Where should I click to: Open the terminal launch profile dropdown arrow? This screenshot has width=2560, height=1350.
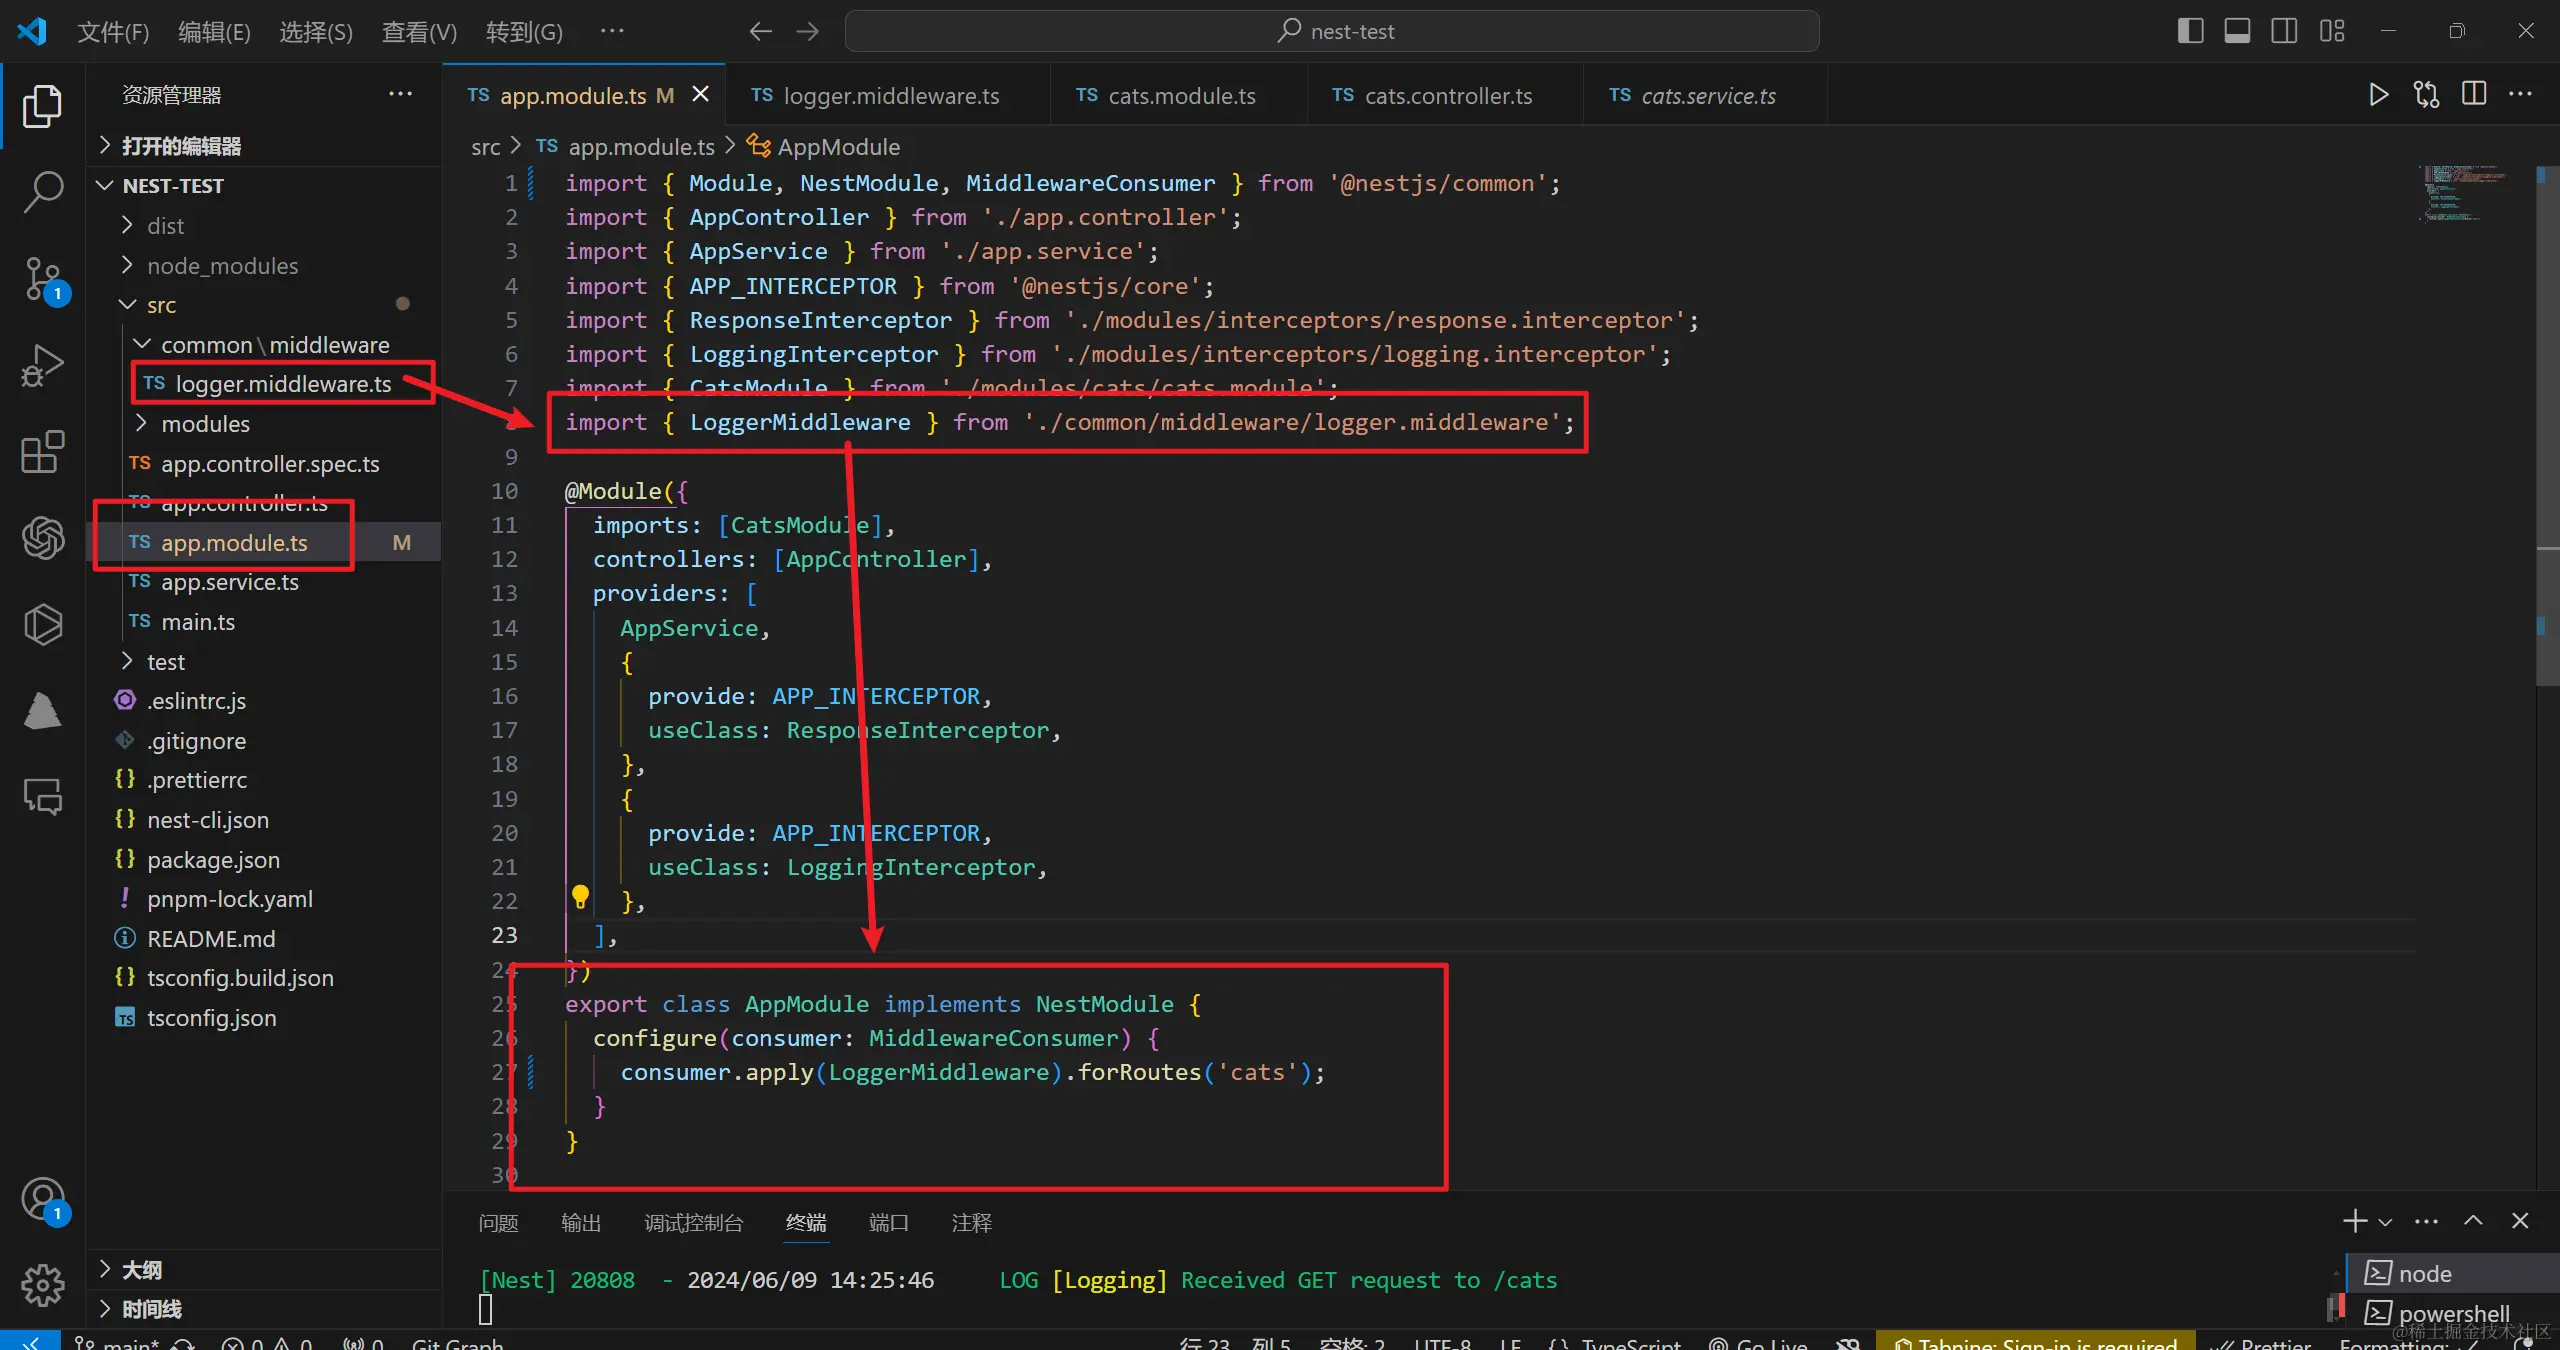pos(2385,1222)
